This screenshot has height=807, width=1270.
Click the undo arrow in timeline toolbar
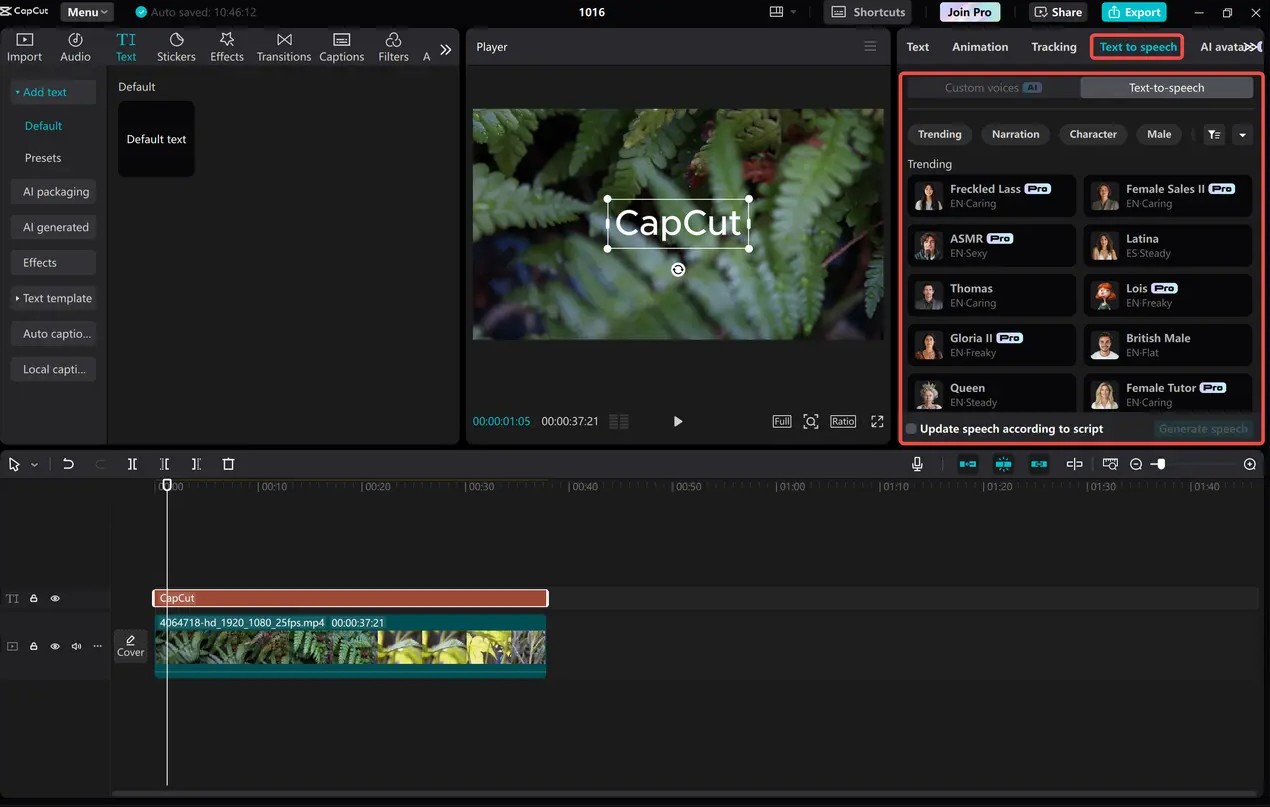point(68,464)
